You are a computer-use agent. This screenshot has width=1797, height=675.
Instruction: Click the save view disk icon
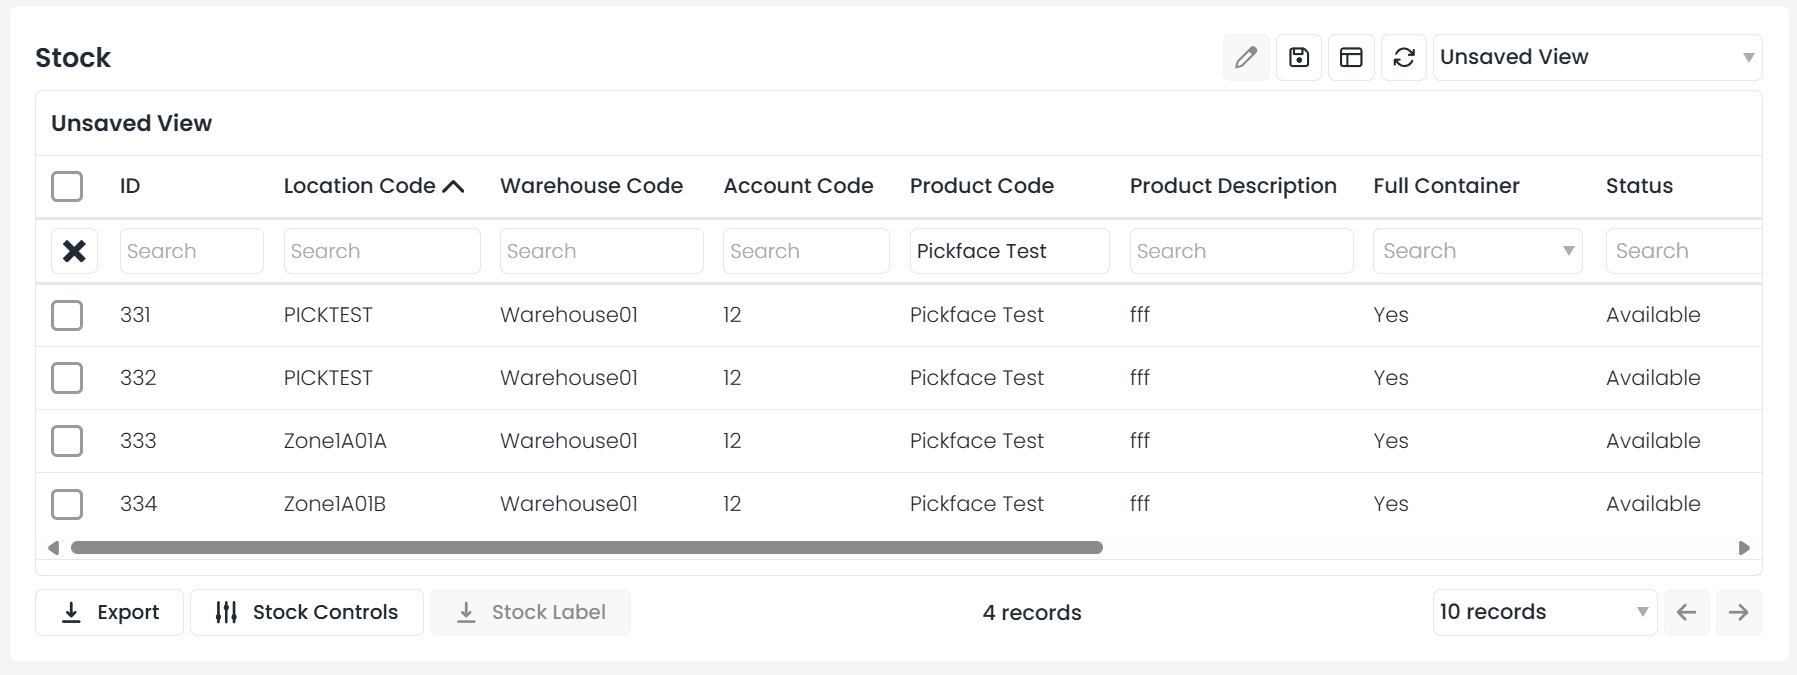click(1298, 58)
